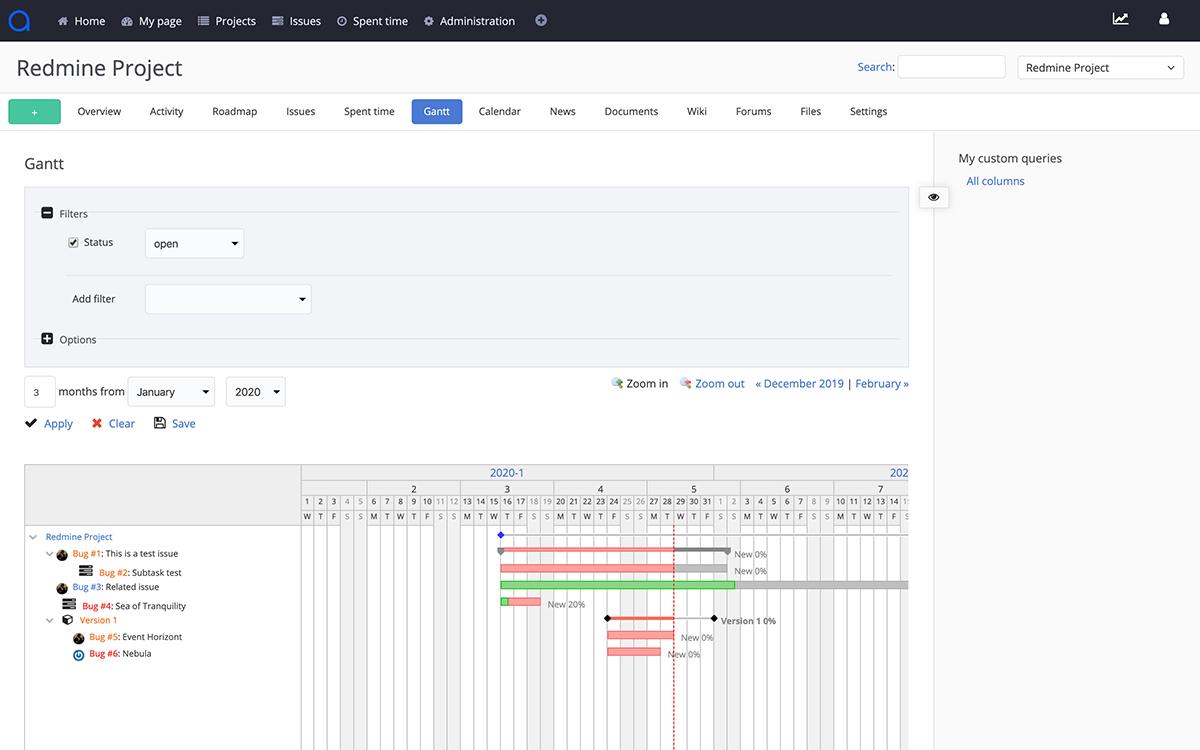Click the package icon beside Version 1
Image resolution: width=1200 pixels, height=750 pixels.
[x=68, y=620]
